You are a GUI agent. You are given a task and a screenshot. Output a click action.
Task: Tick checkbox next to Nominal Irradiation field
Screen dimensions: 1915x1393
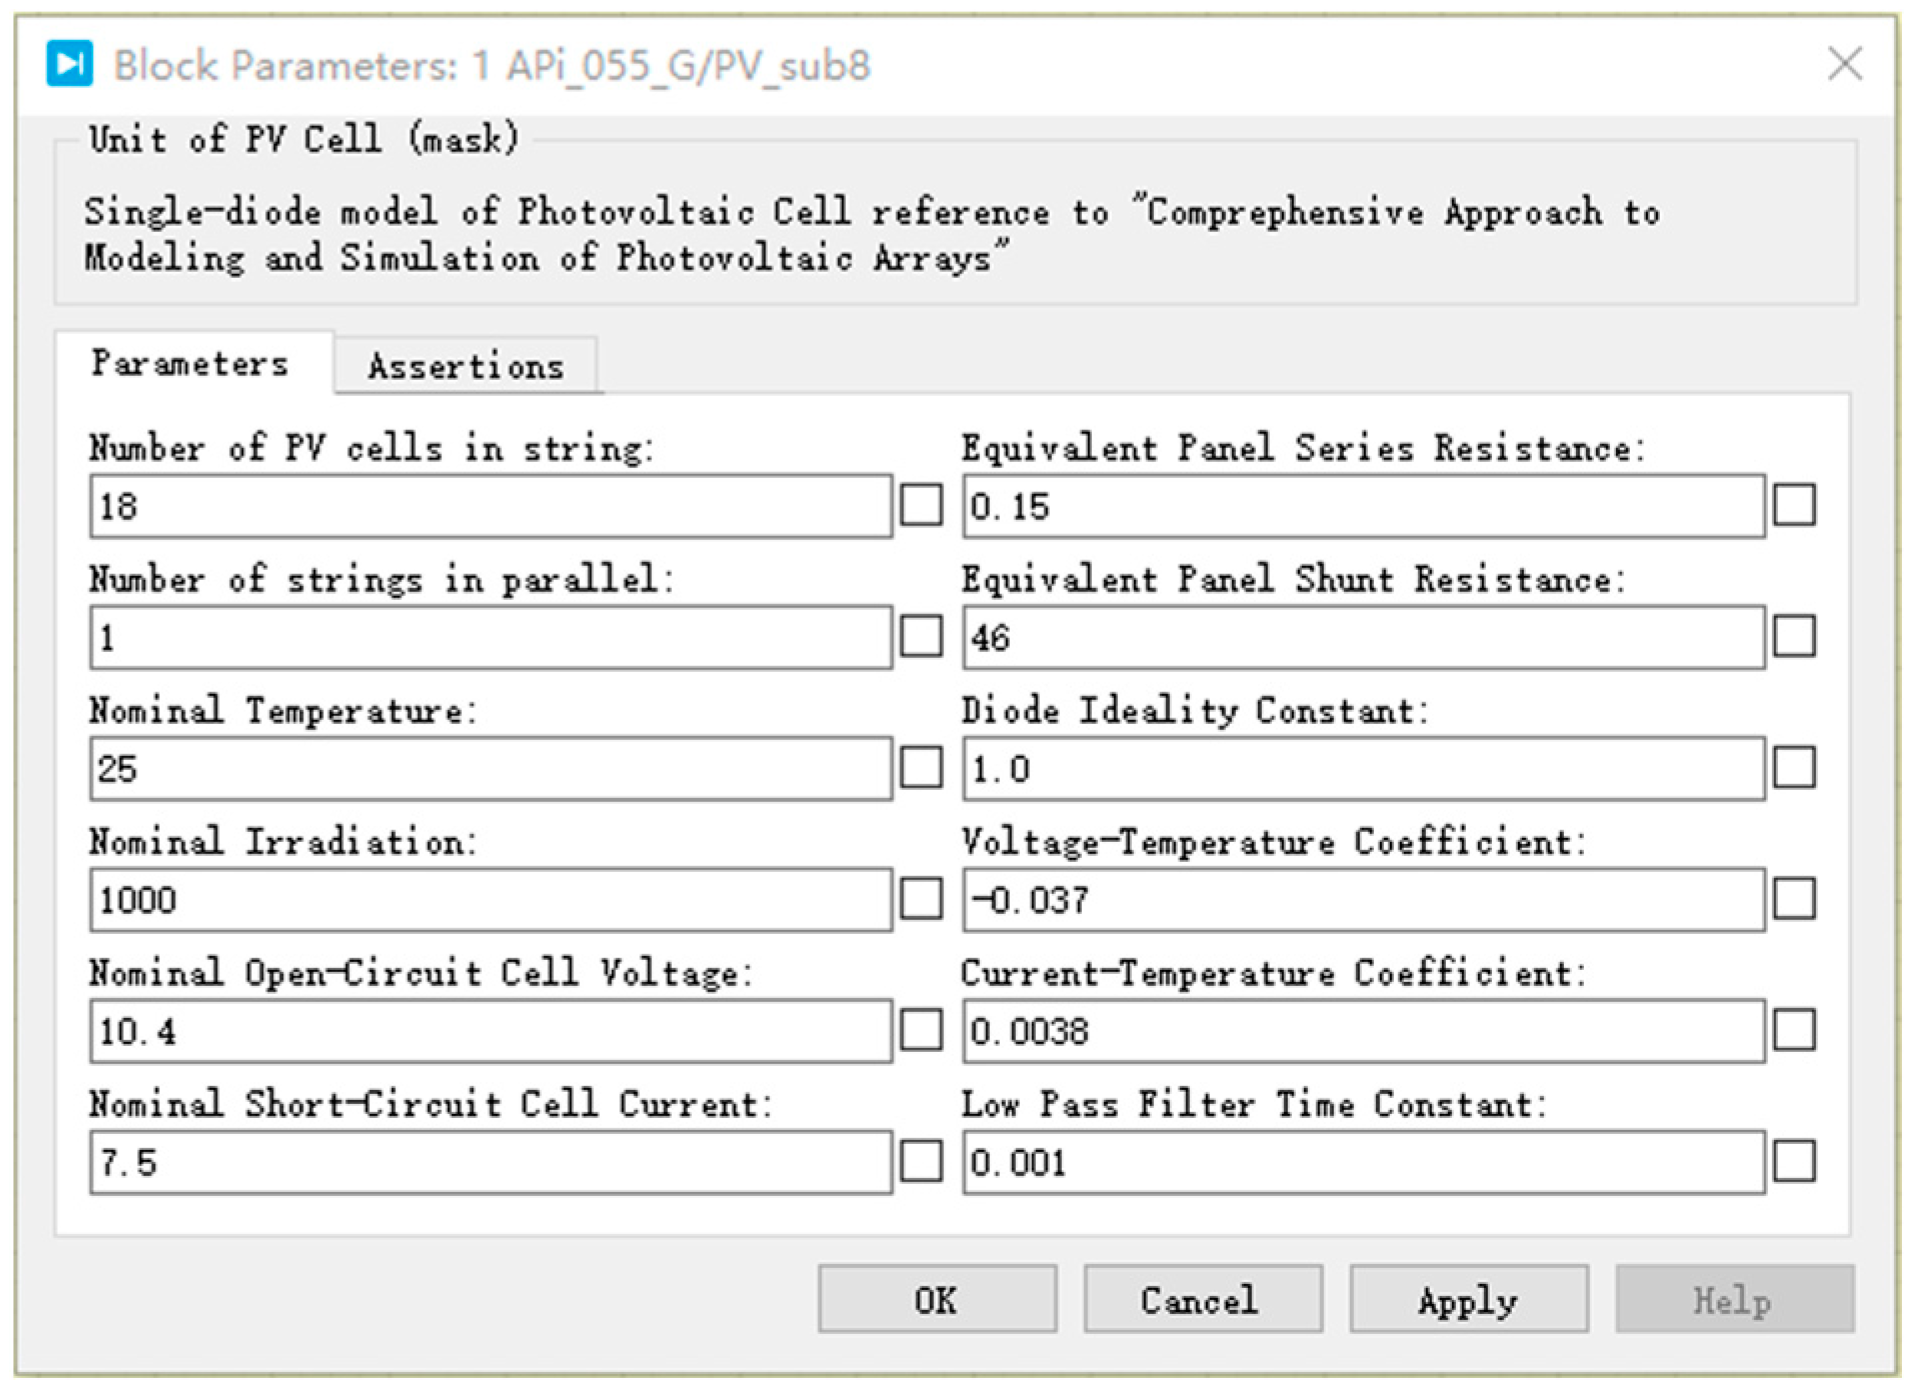(x=921, y=899)
